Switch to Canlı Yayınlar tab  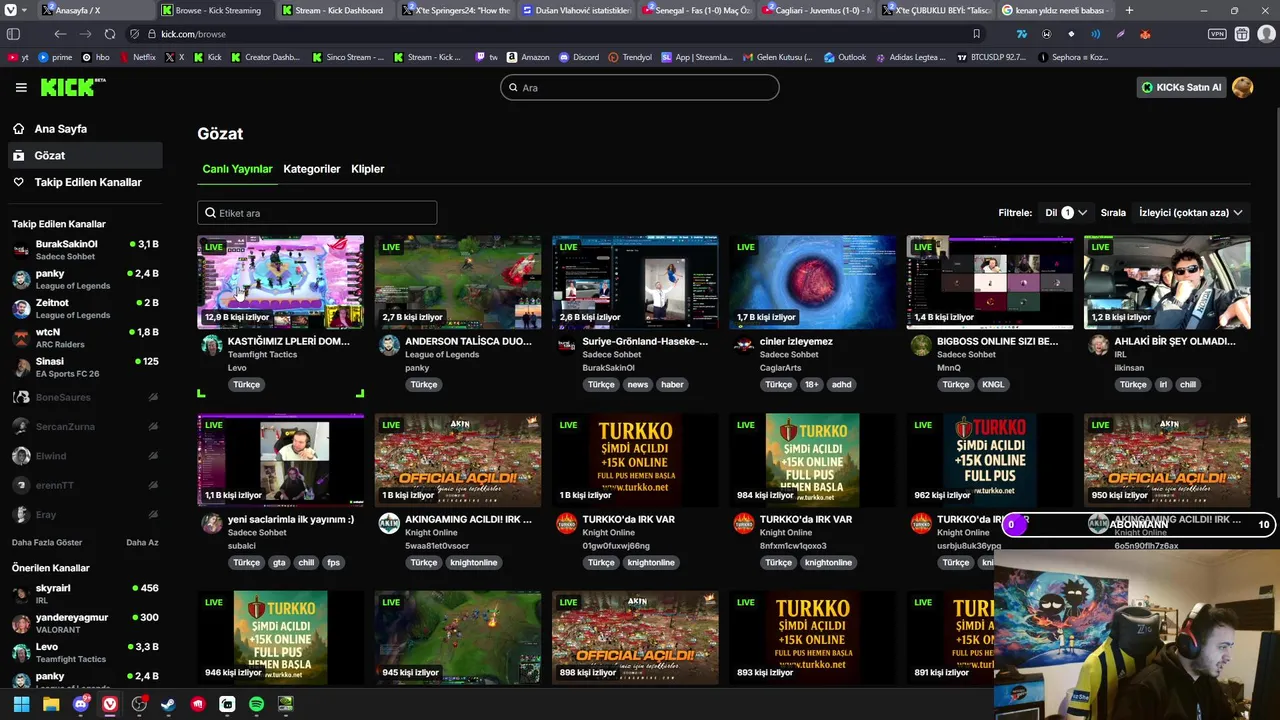point(237,169)
